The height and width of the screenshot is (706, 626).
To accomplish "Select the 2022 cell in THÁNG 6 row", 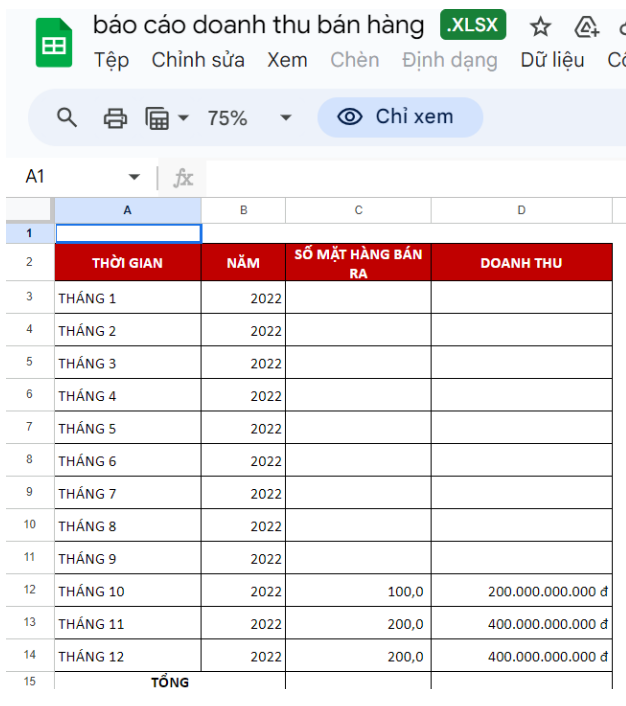I will pos(243,460).
